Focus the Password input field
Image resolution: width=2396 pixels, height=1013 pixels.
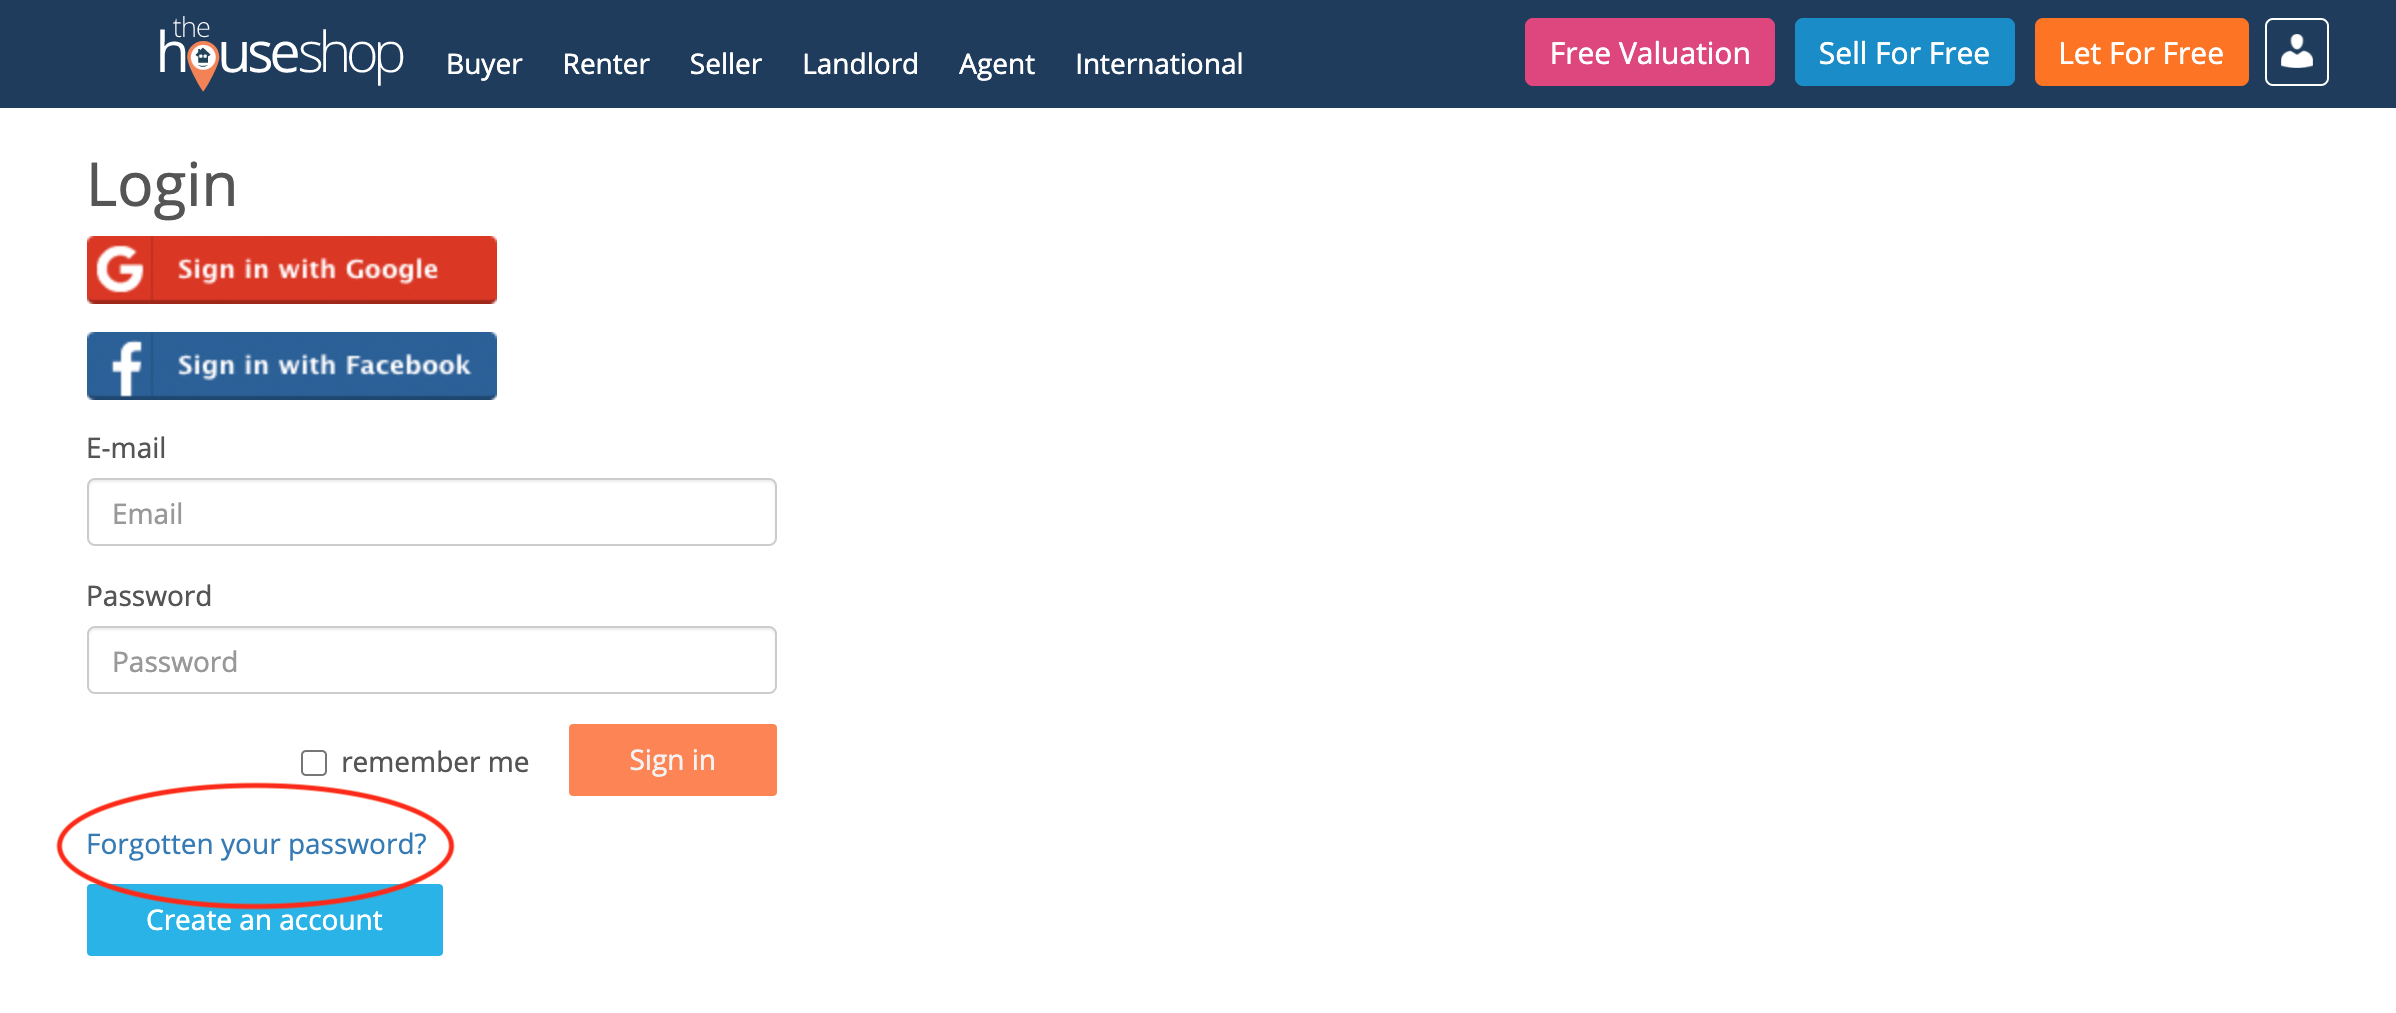tap(432, 660)
